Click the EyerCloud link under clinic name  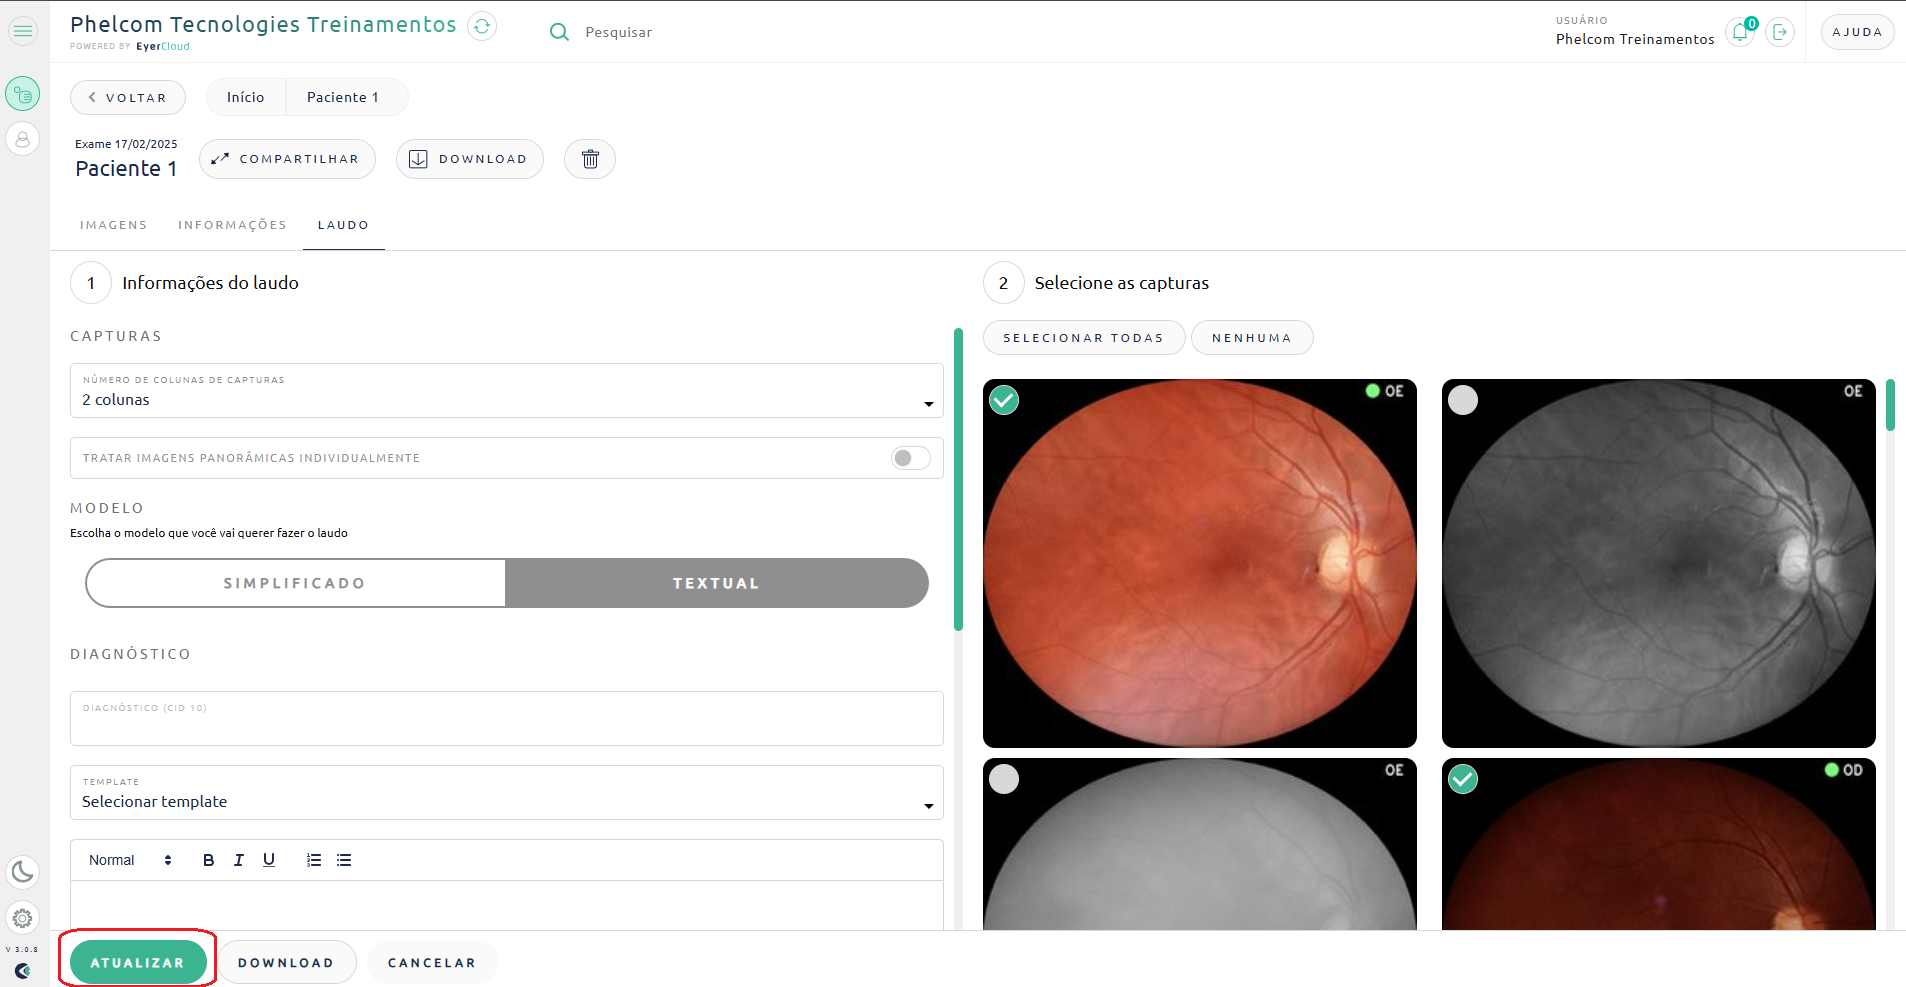[x=163, y=46]
